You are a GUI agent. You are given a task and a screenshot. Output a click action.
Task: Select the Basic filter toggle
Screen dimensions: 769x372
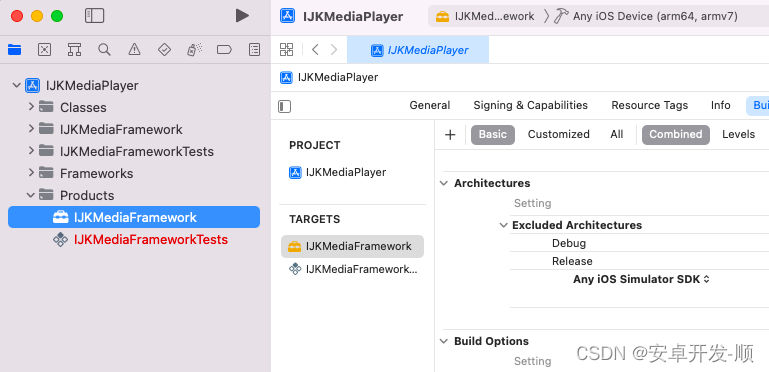coord(493,134)
